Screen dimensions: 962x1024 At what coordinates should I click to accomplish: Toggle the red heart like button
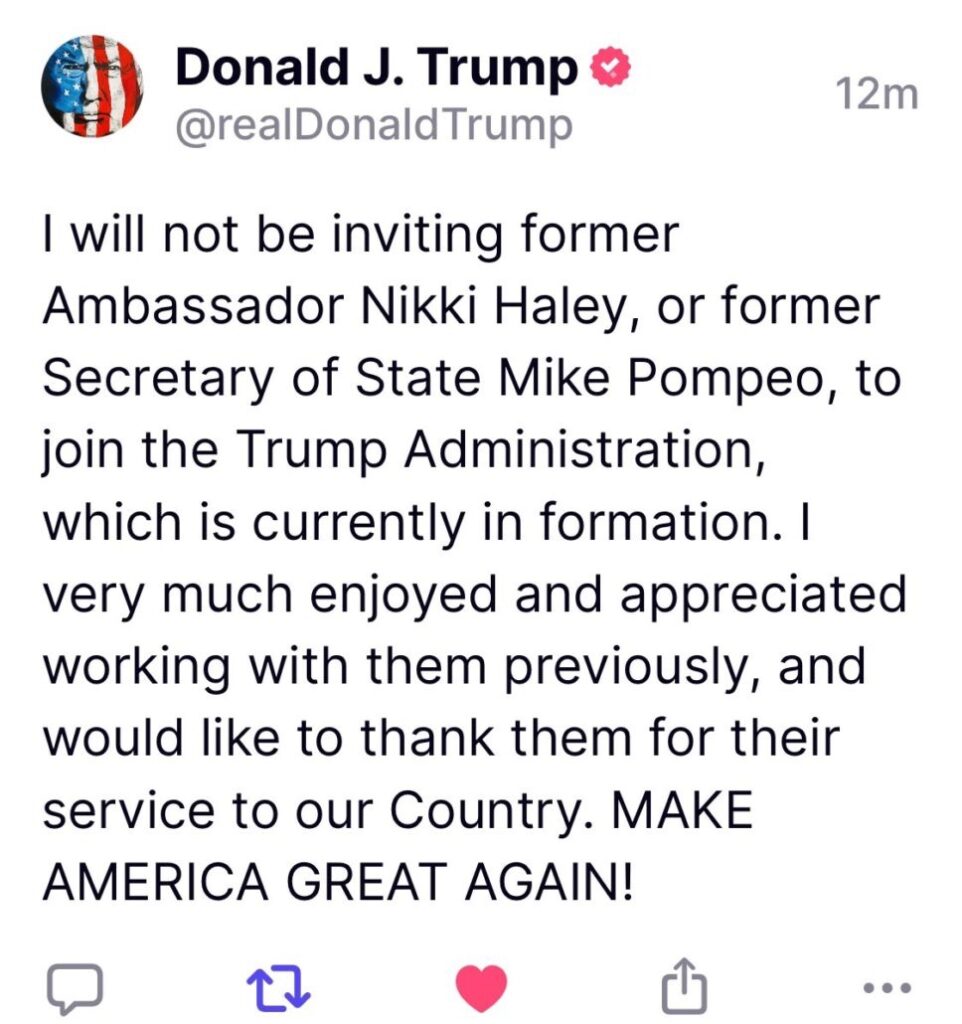pyautogui.click(x=481, y=987)
